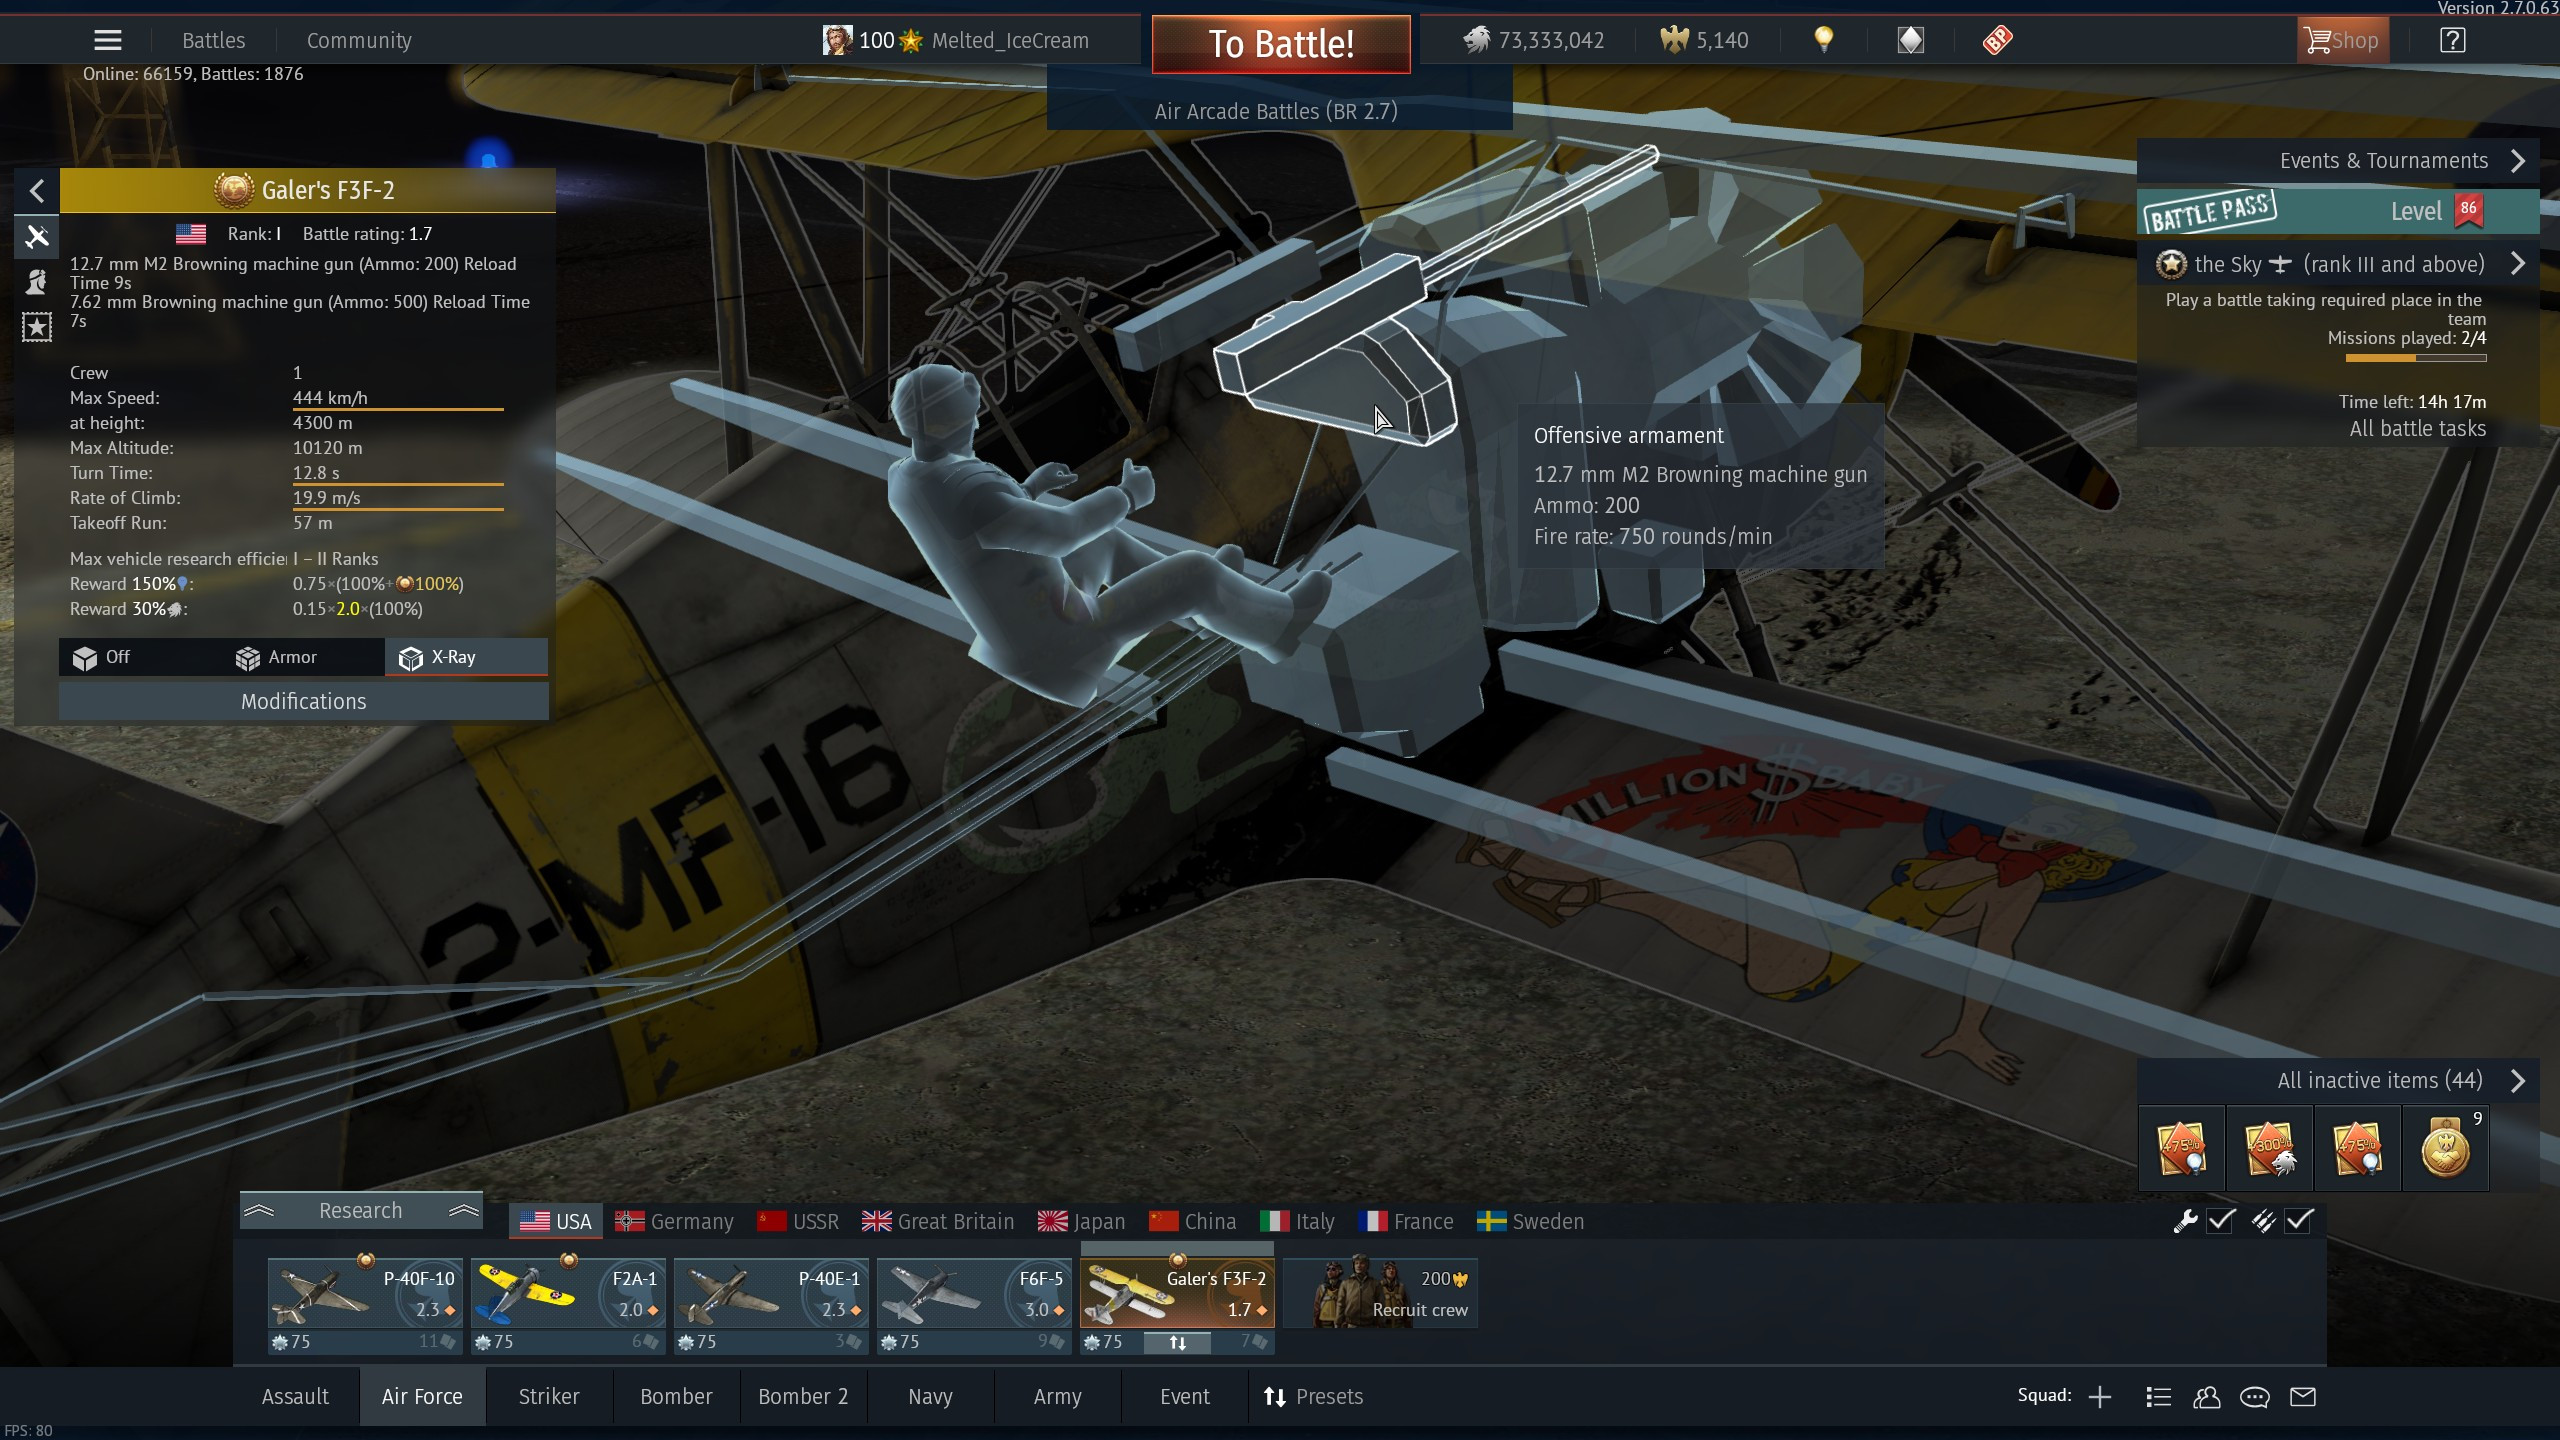Collapse vehicle info panel with back arrow
Image resolution: width=2560 pixels, height=1440 pixels.
tap(37, 191)
